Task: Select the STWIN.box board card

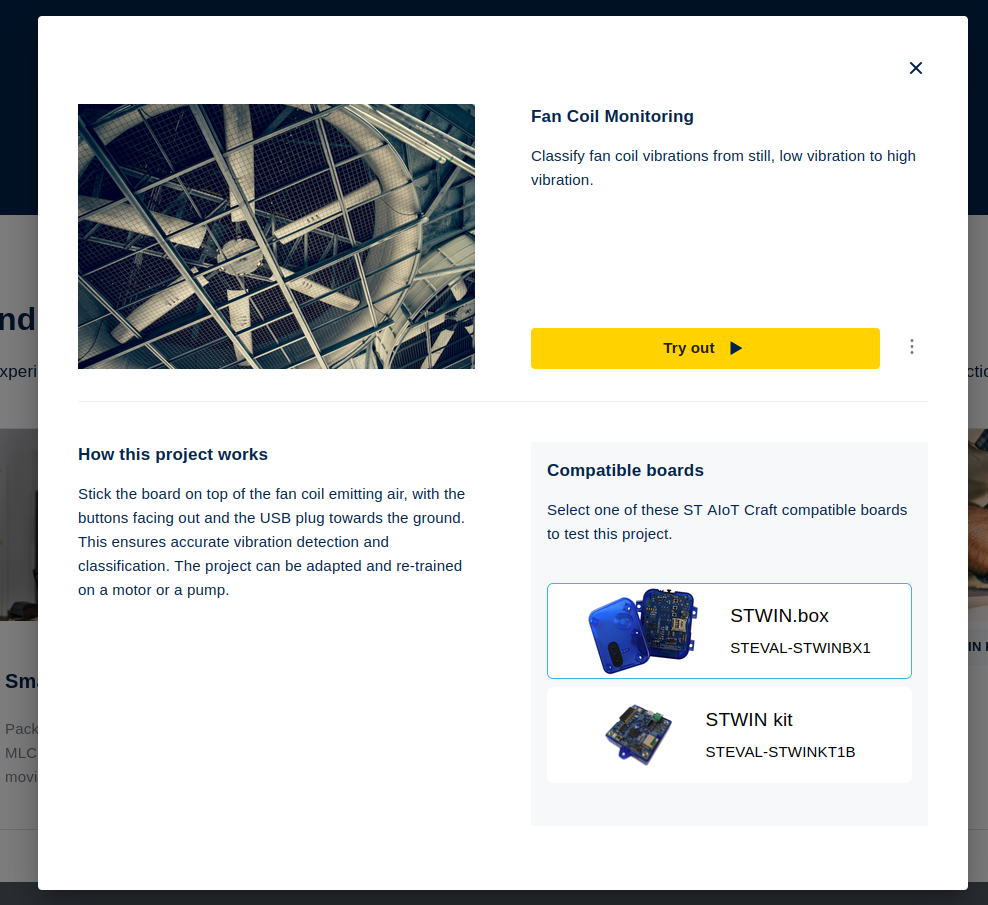Action: click(729, 631)
